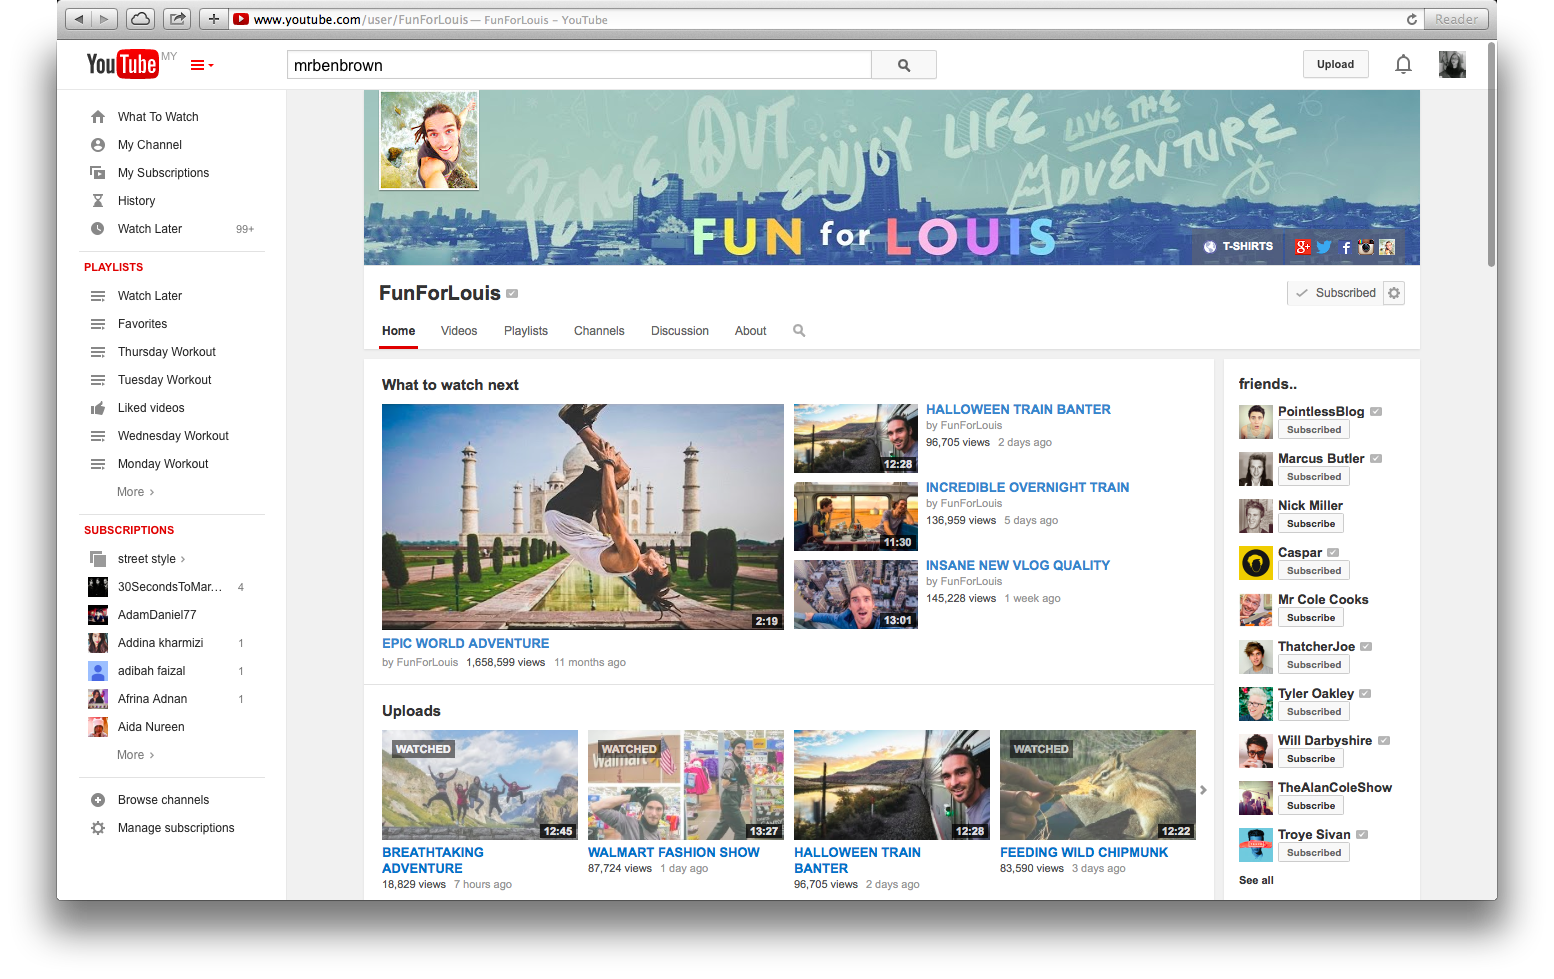Click the Liked videos thumbs-up icon
This screenshot has height=979, width=1554.
98,408
